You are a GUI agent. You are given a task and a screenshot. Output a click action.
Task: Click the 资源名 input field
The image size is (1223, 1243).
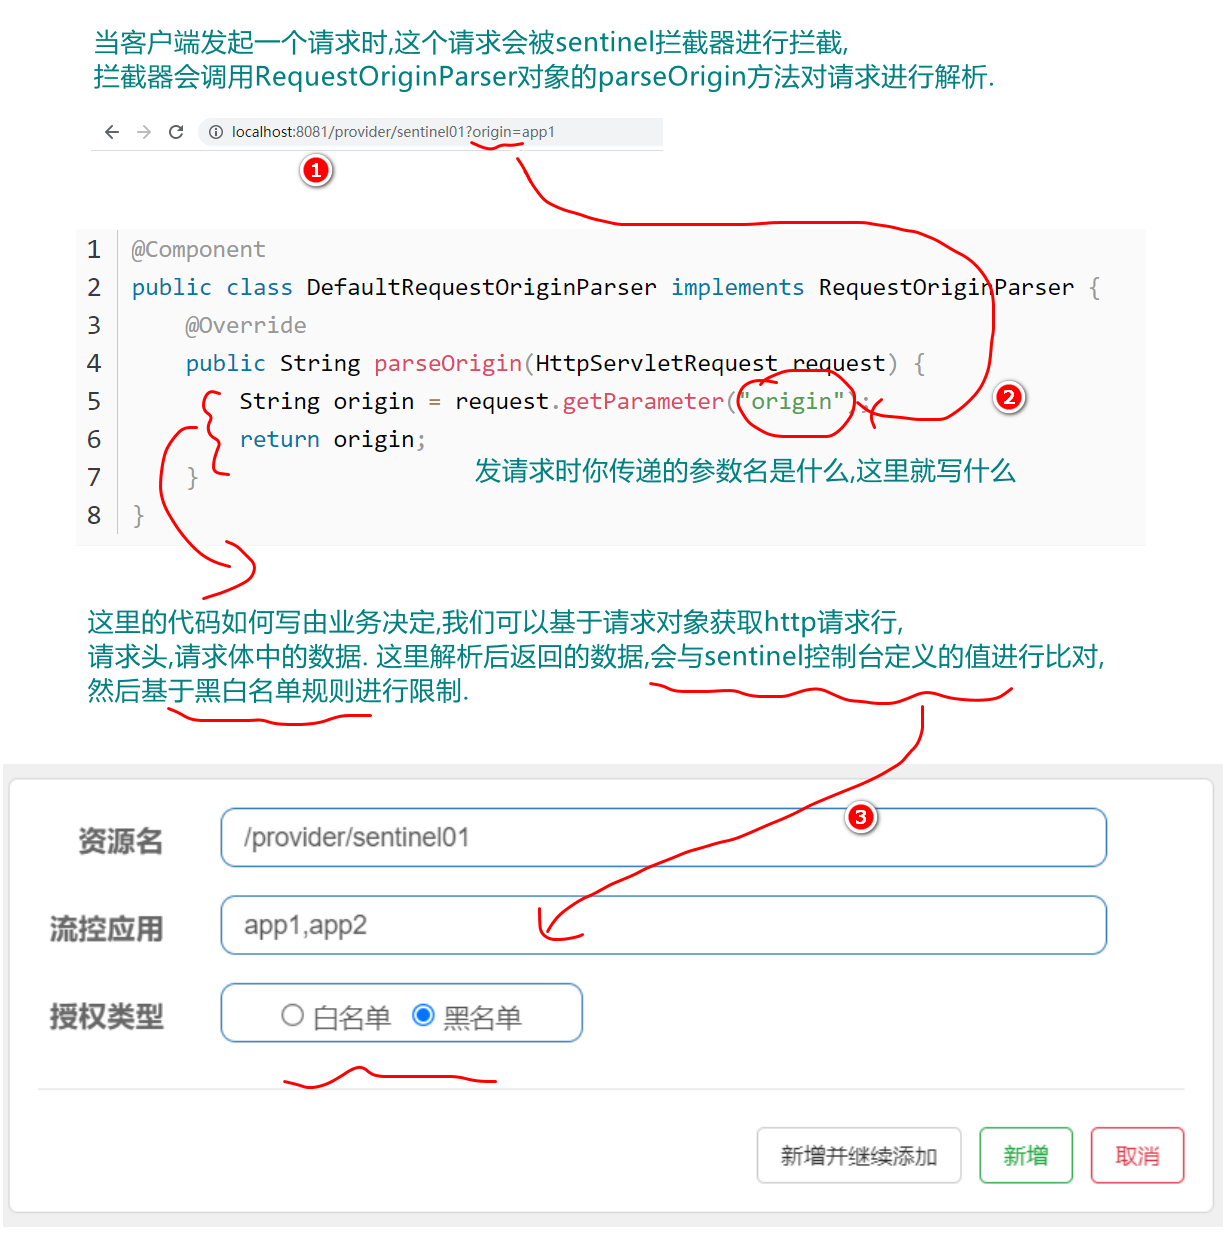coord(663,838)
